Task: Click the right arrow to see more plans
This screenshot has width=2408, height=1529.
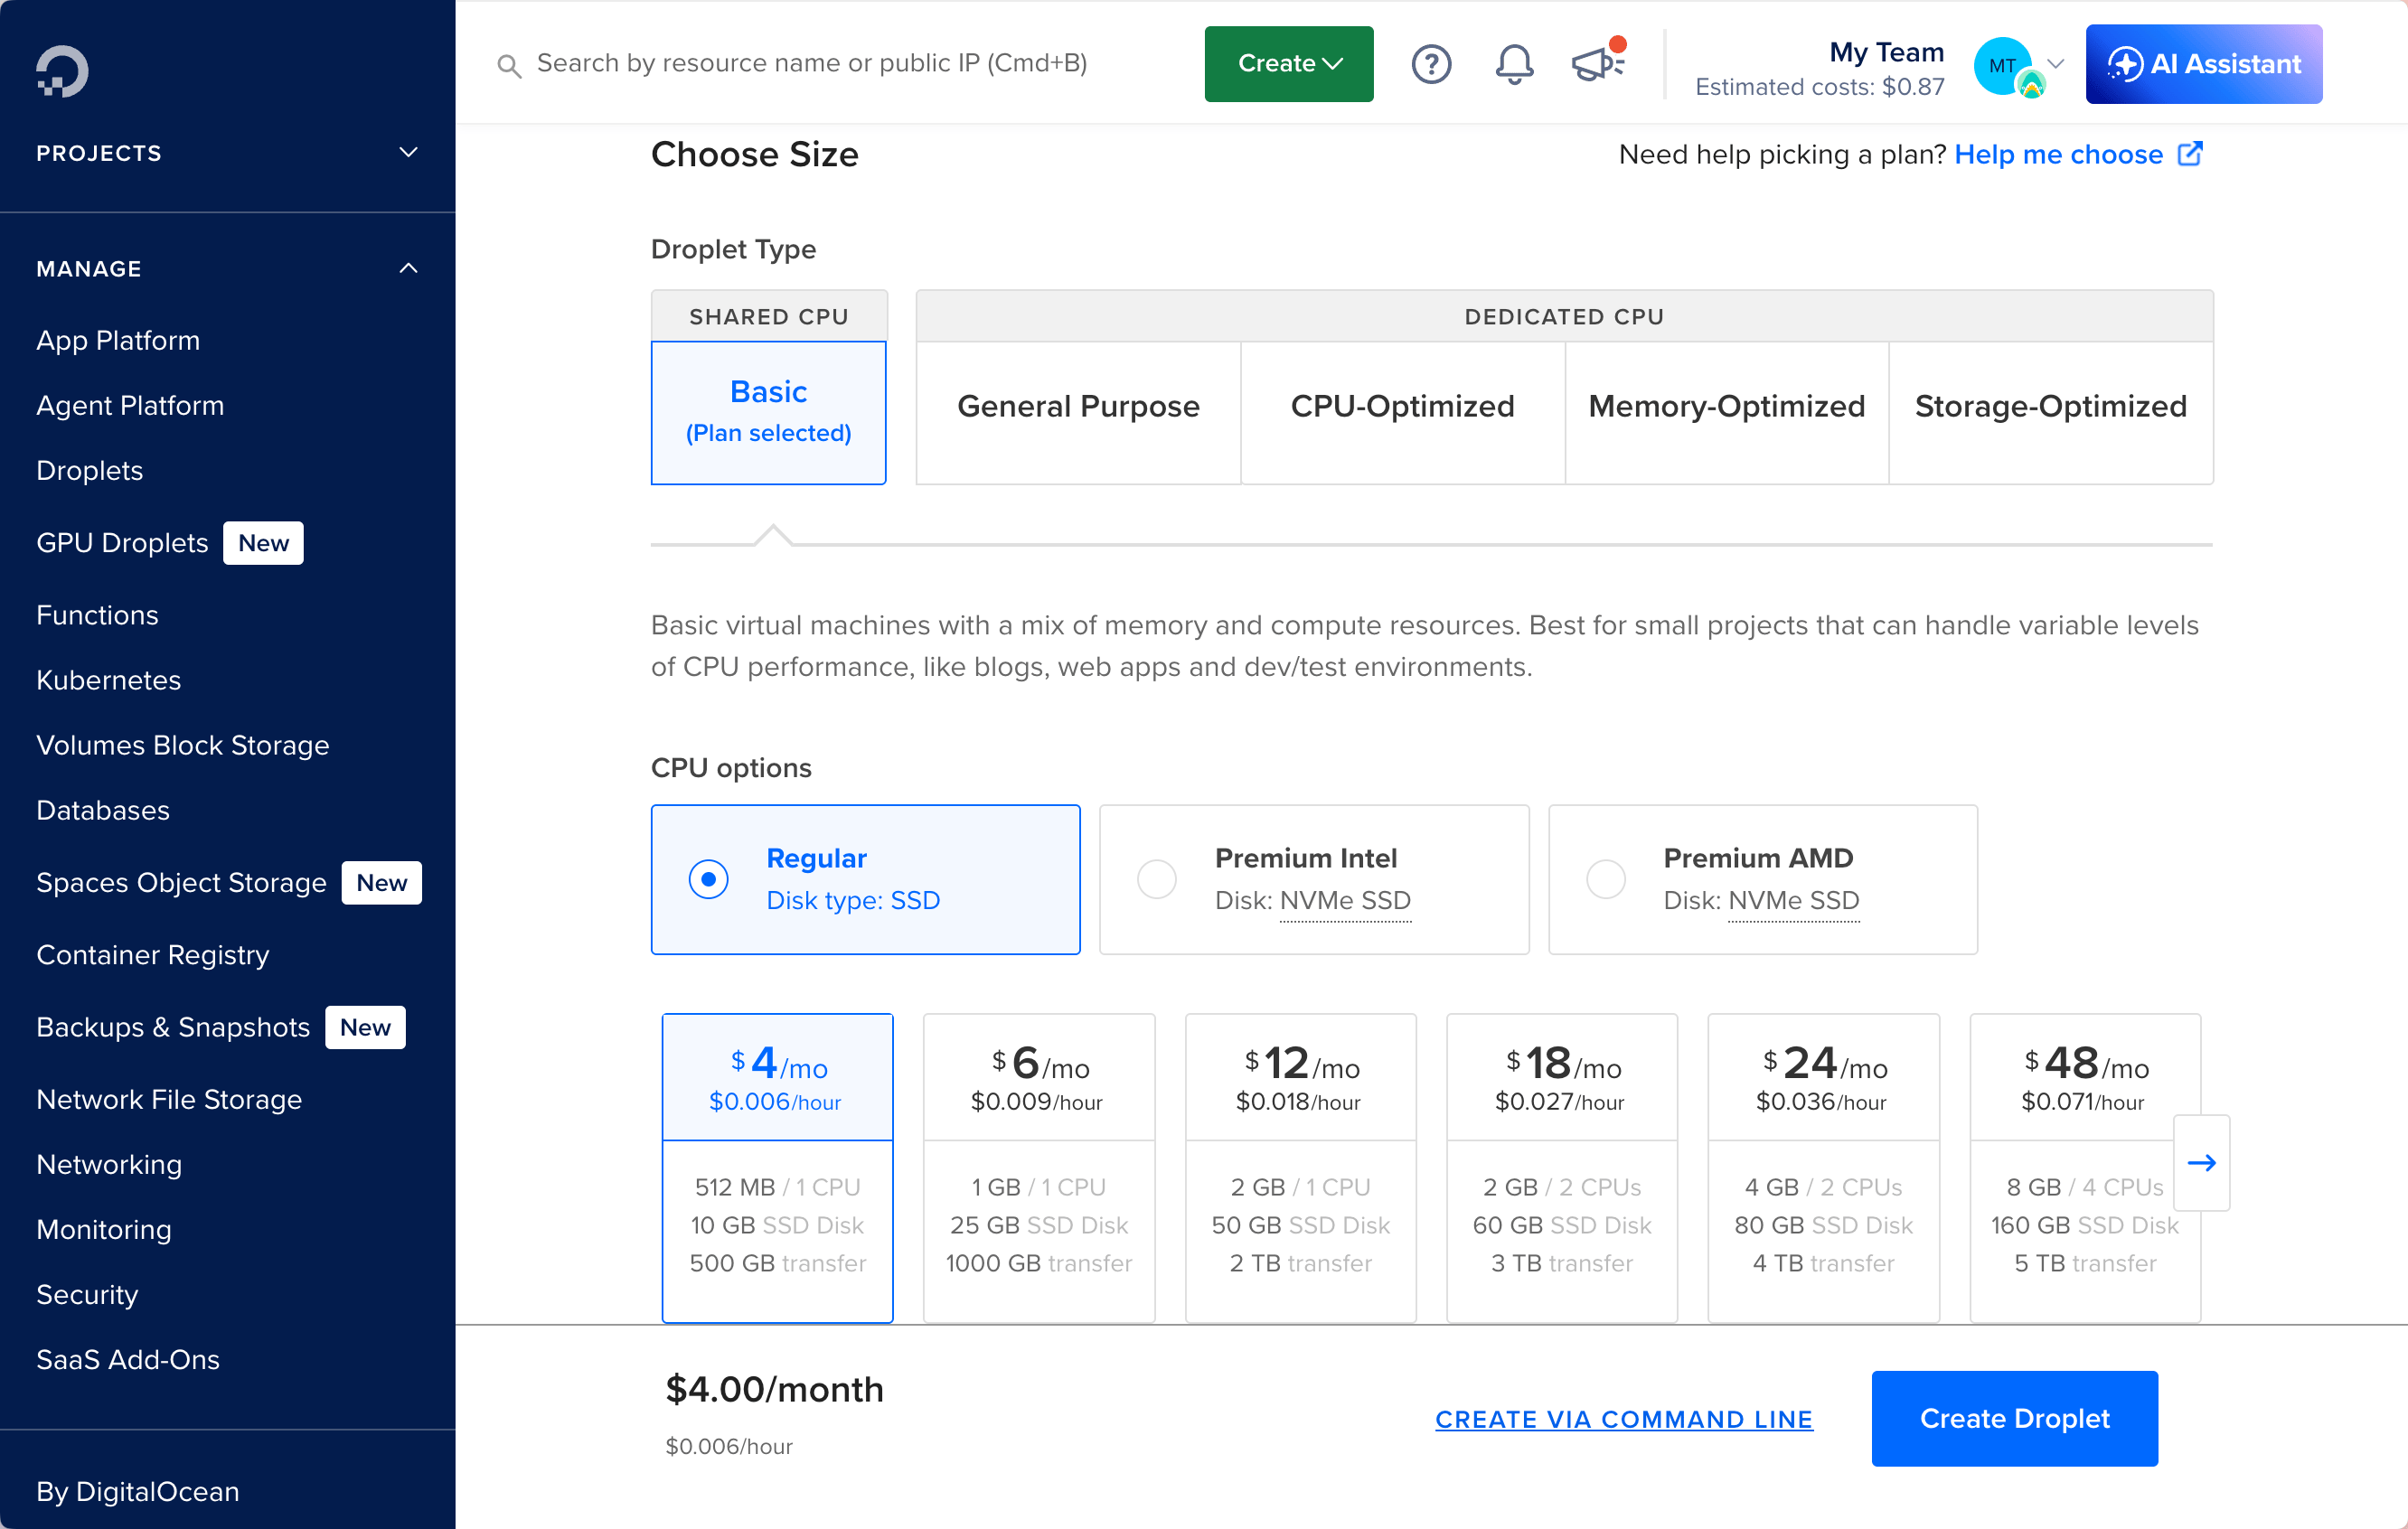Action: tap(2201, 1162)
